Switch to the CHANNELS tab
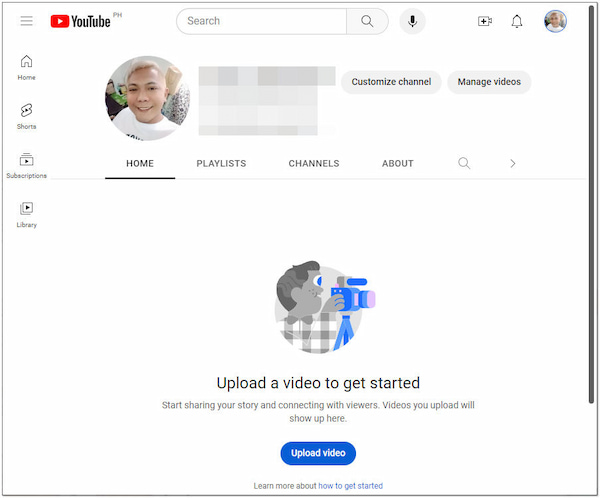Screen dimensions: 600x498 [x=314, y=163]
